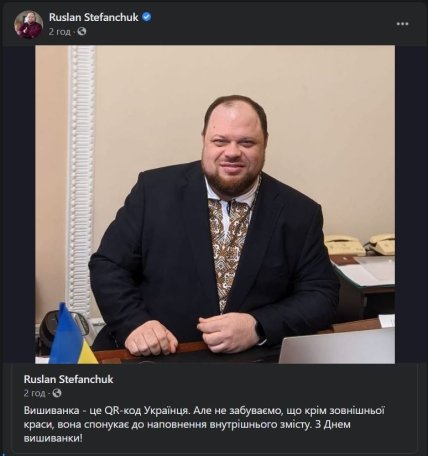Viewport: 428px width, 456px height.
Task: Open the Ruslan Stefanchuk profile from the header name
Action: coord(94,17)
